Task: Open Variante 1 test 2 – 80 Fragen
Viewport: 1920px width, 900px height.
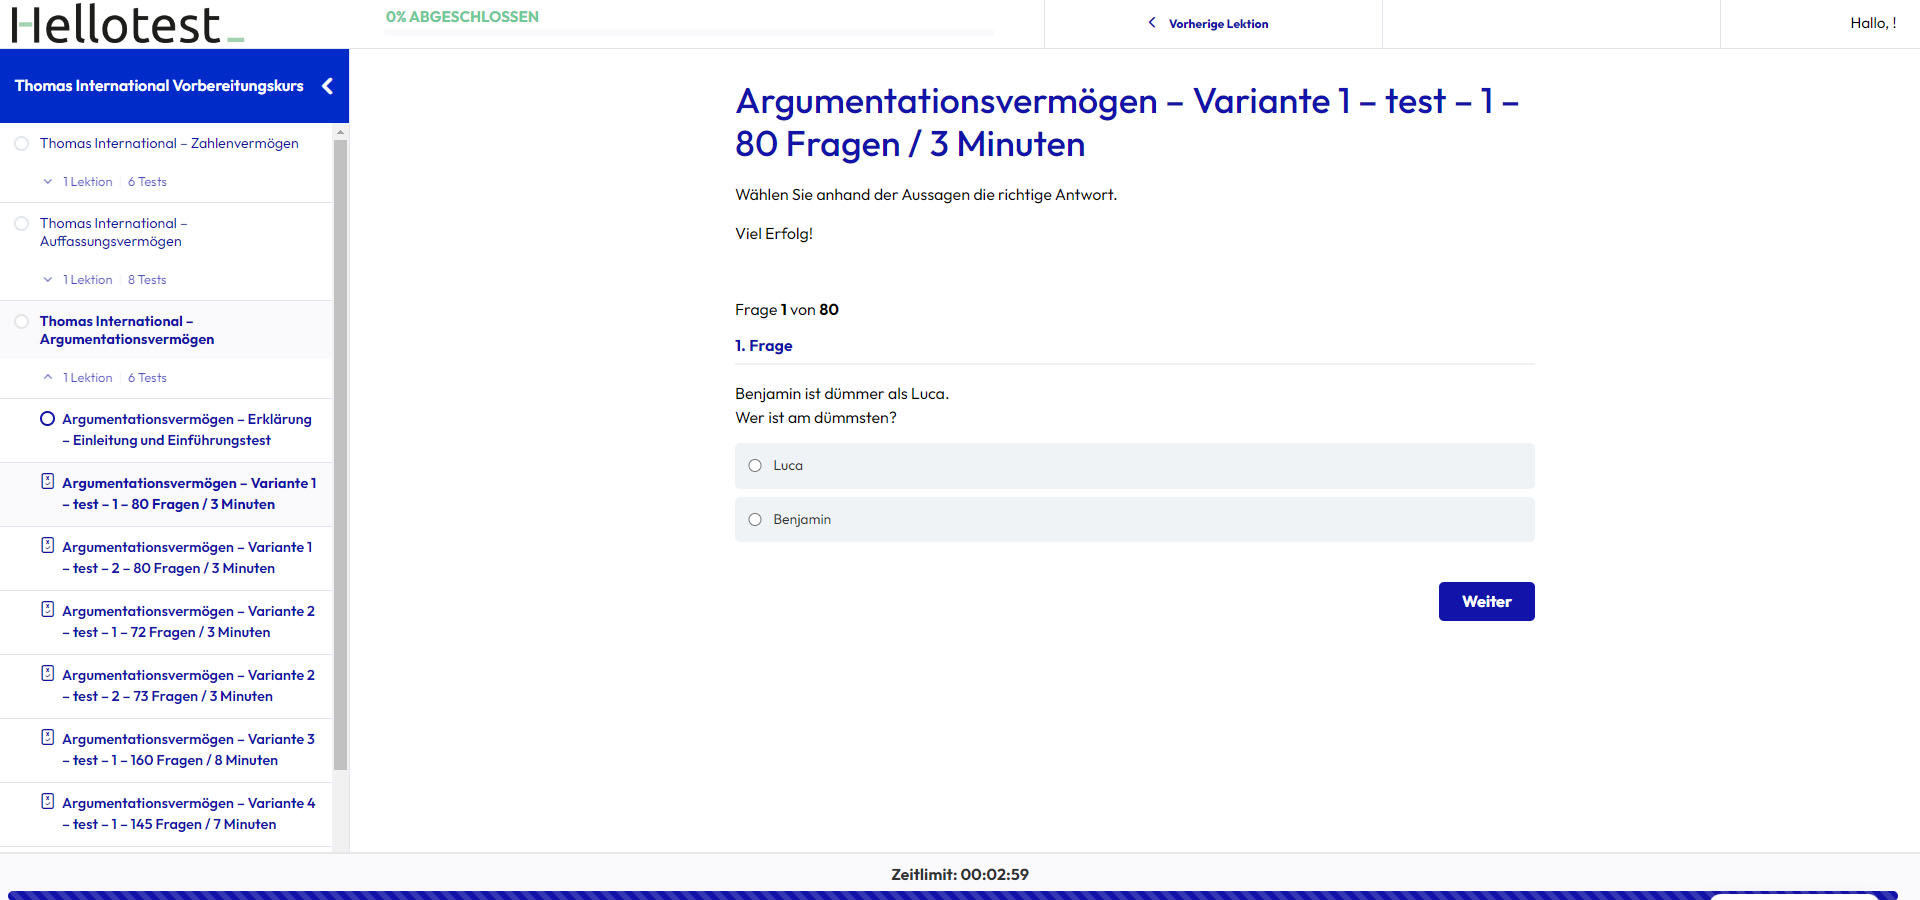Action: [x=187, y=558]
